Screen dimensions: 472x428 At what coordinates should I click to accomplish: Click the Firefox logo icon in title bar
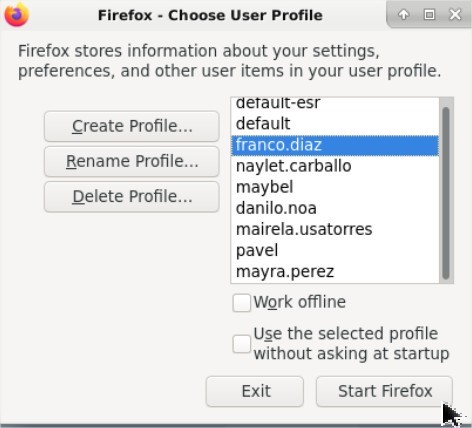click(x=17, y=15)
